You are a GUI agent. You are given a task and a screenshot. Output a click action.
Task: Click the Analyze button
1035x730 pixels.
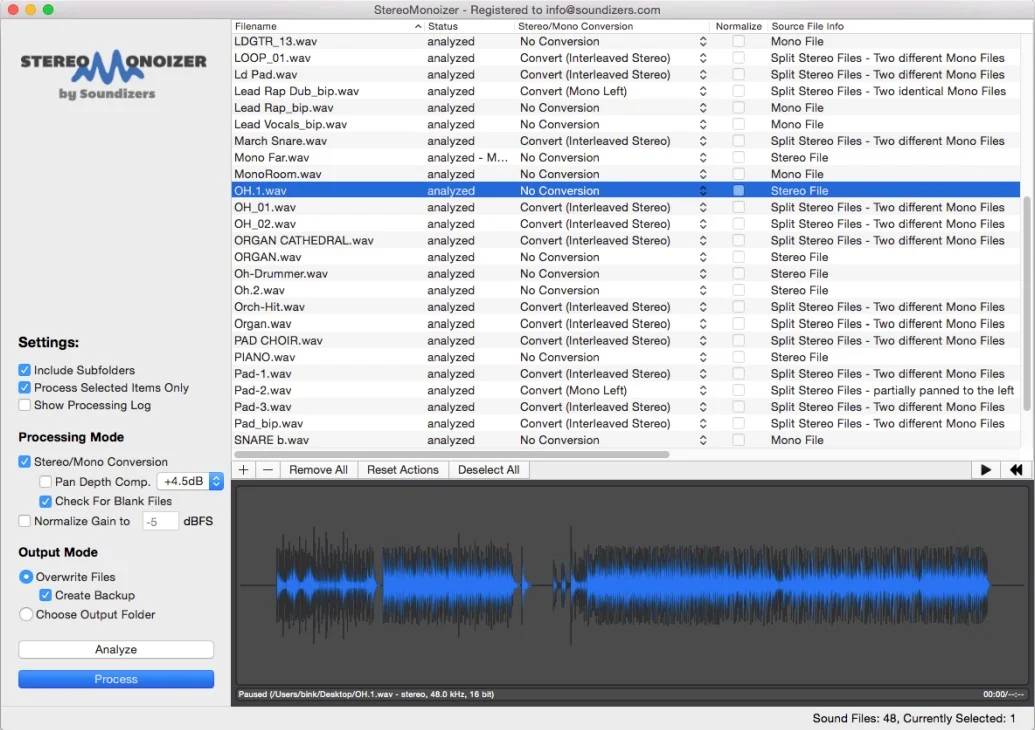click(116, 649)
